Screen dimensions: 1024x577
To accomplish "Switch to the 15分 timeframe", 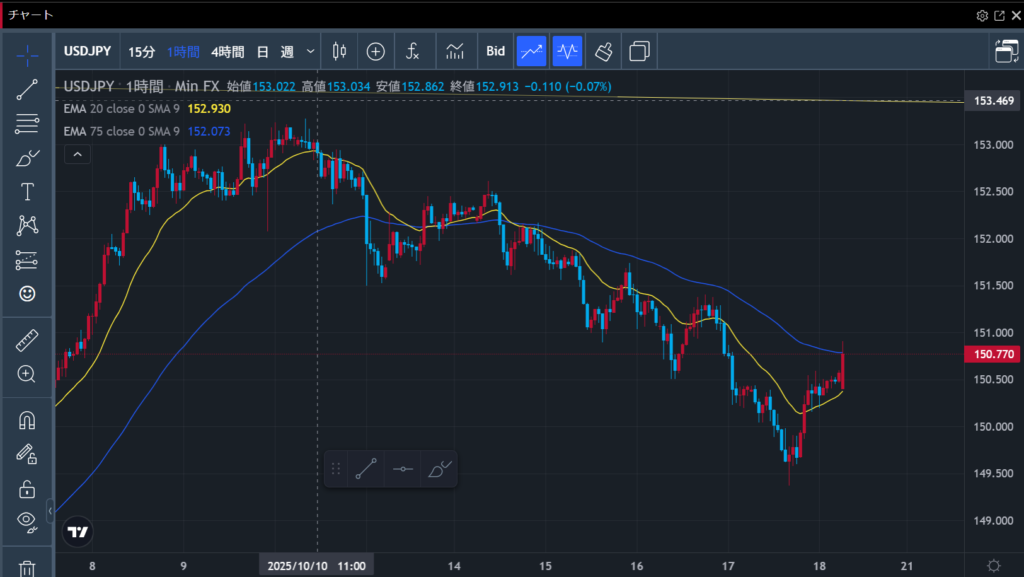I will tap(142, 51).
